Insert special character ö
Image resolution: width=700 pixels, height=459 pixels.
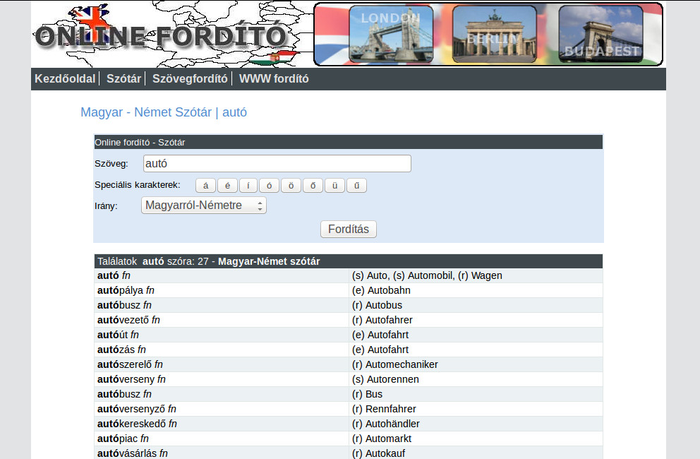coord(291,185)
